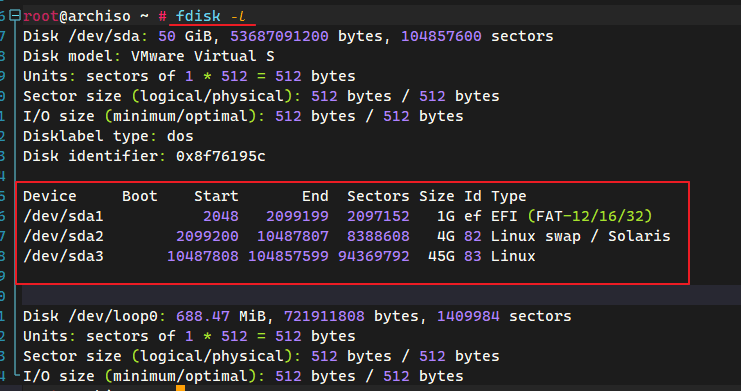
Task: Click the /dev/sda3 device entry
Action: [x=63, y=256]
